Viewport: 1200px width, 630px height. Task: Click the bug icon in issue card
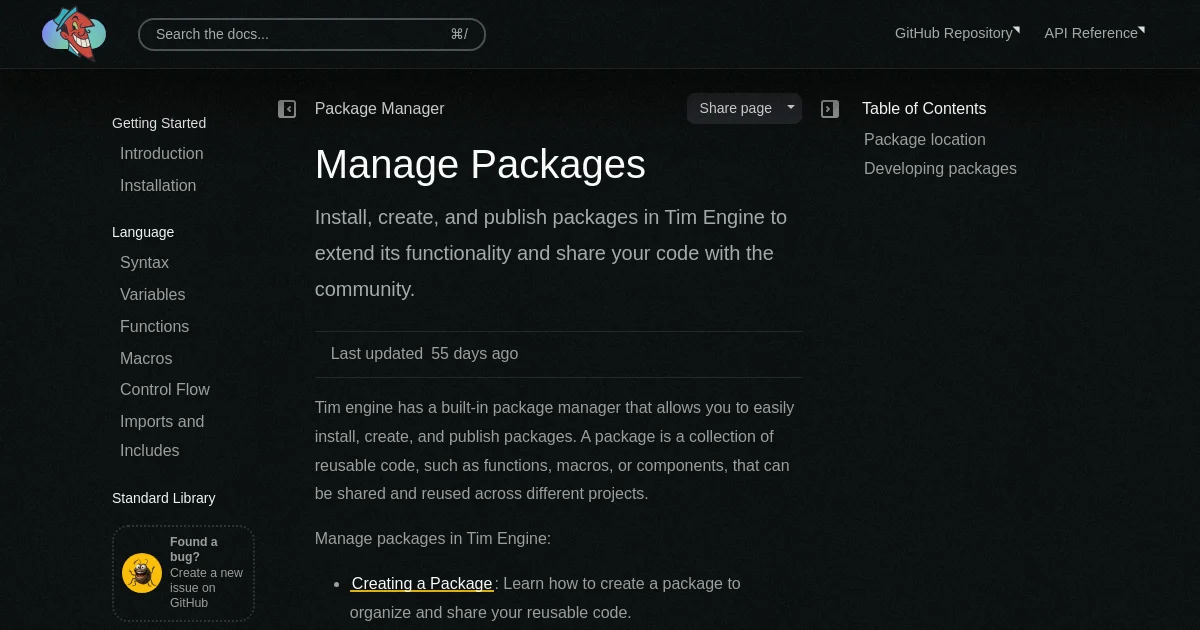142,573
